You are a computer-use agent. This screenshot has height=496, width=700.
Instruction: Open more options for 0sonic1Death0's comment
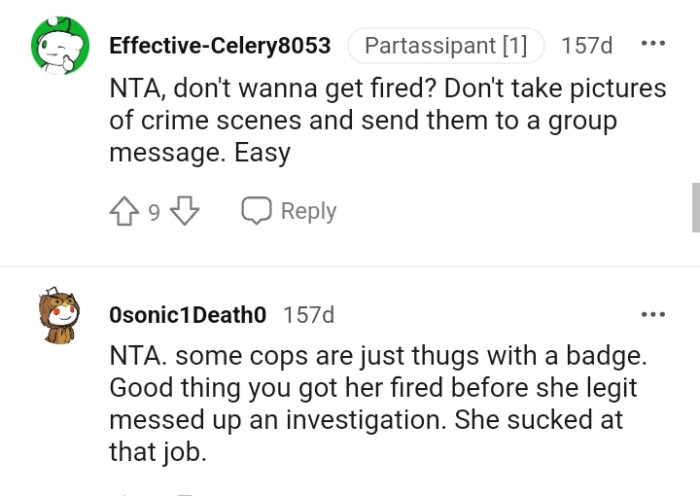(x=653, y=315)
